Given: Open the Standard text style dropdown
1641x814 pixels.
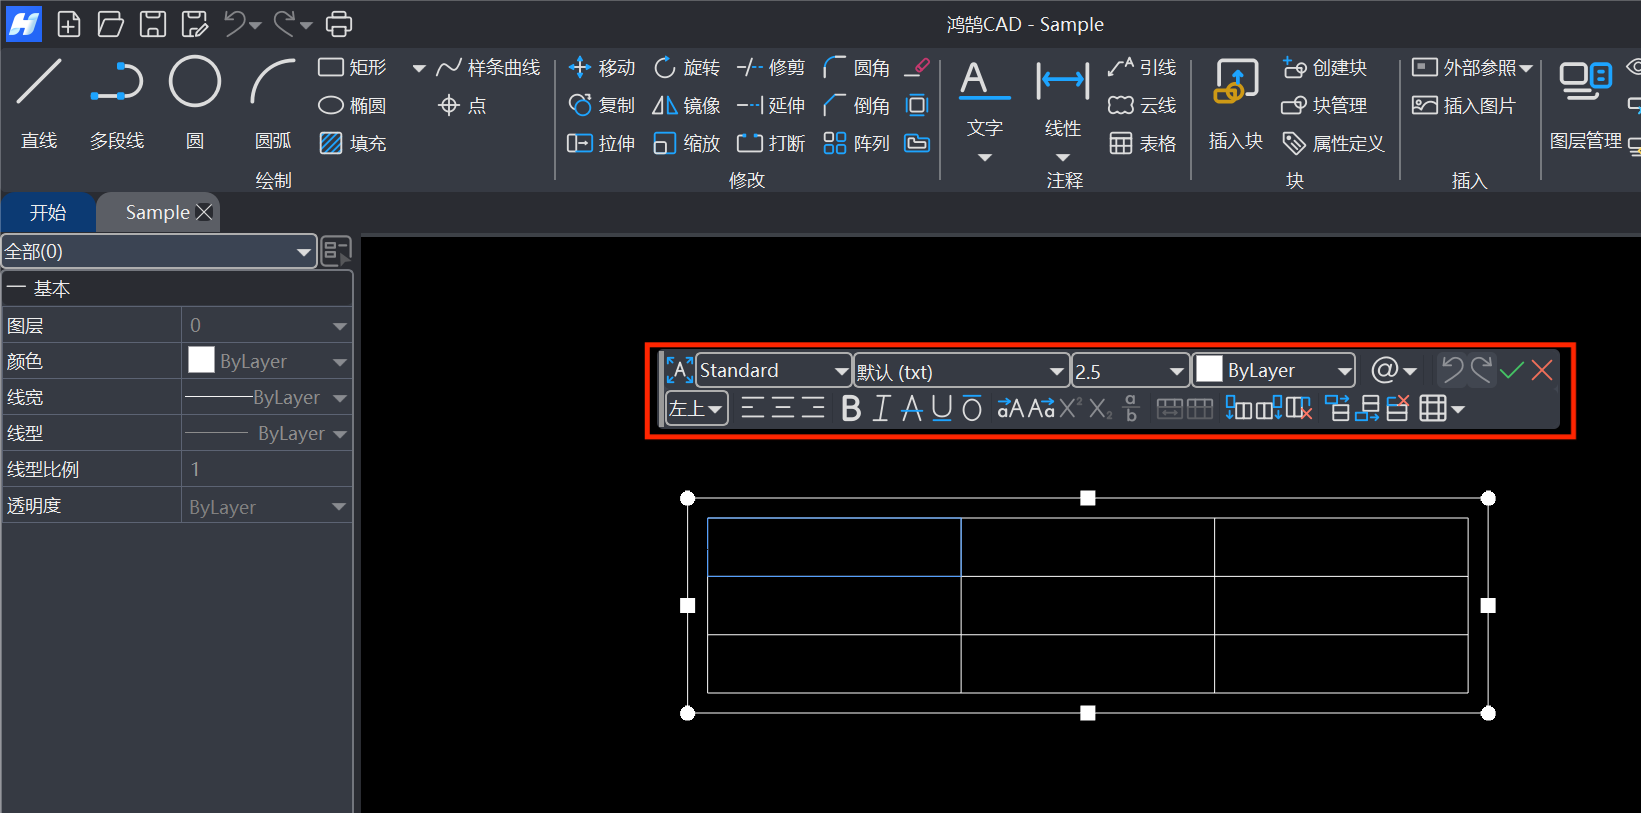Looking at the screenshot, I should point(772,371).
